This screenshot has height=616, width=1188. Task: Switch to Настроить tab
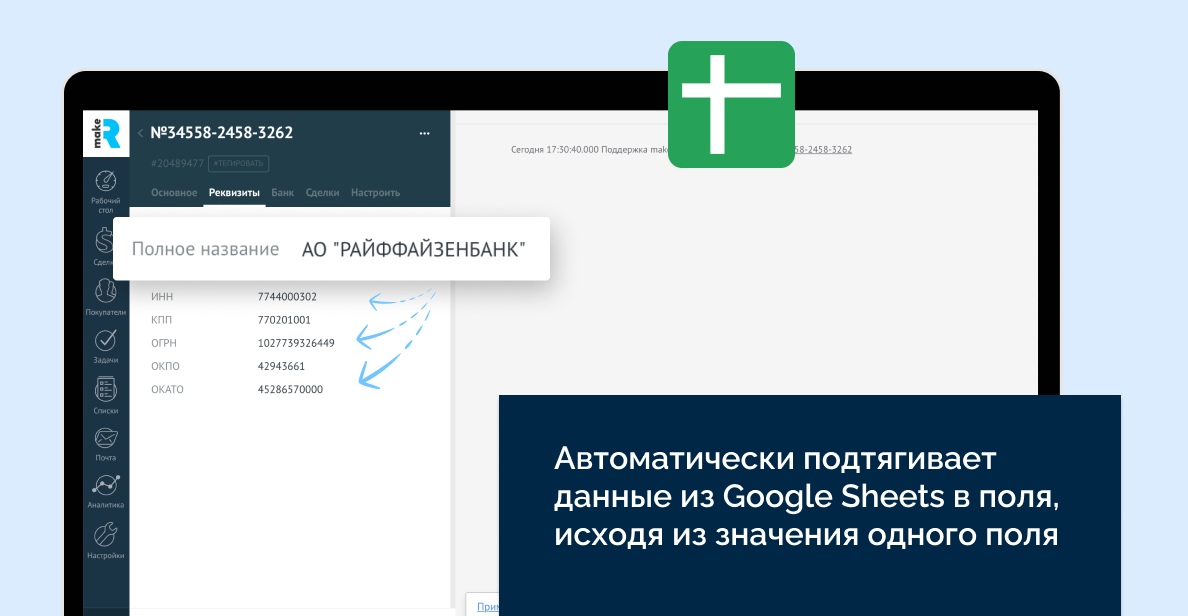tap(375, 192)
